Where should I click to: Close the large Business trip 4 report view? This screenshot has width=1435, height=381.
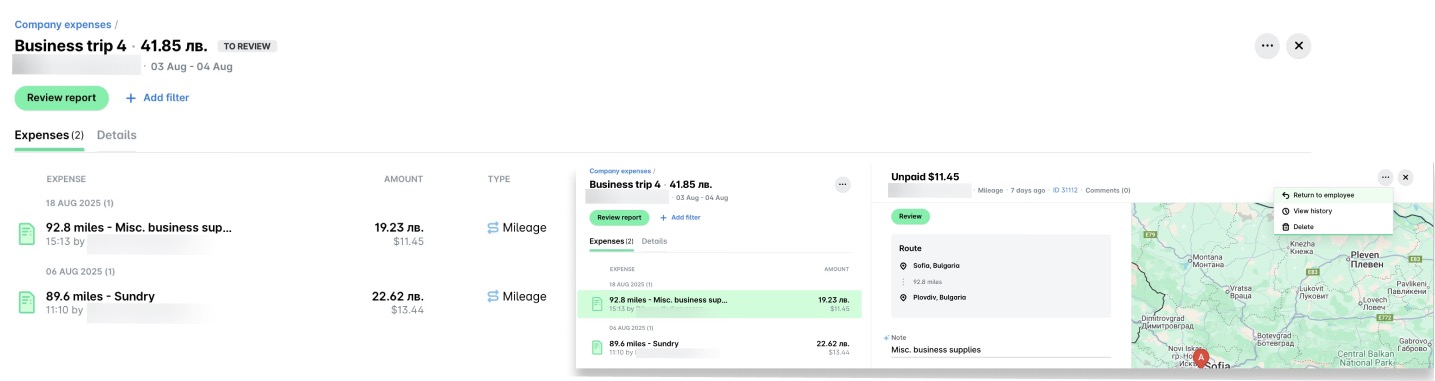[x=1298, y=46]
